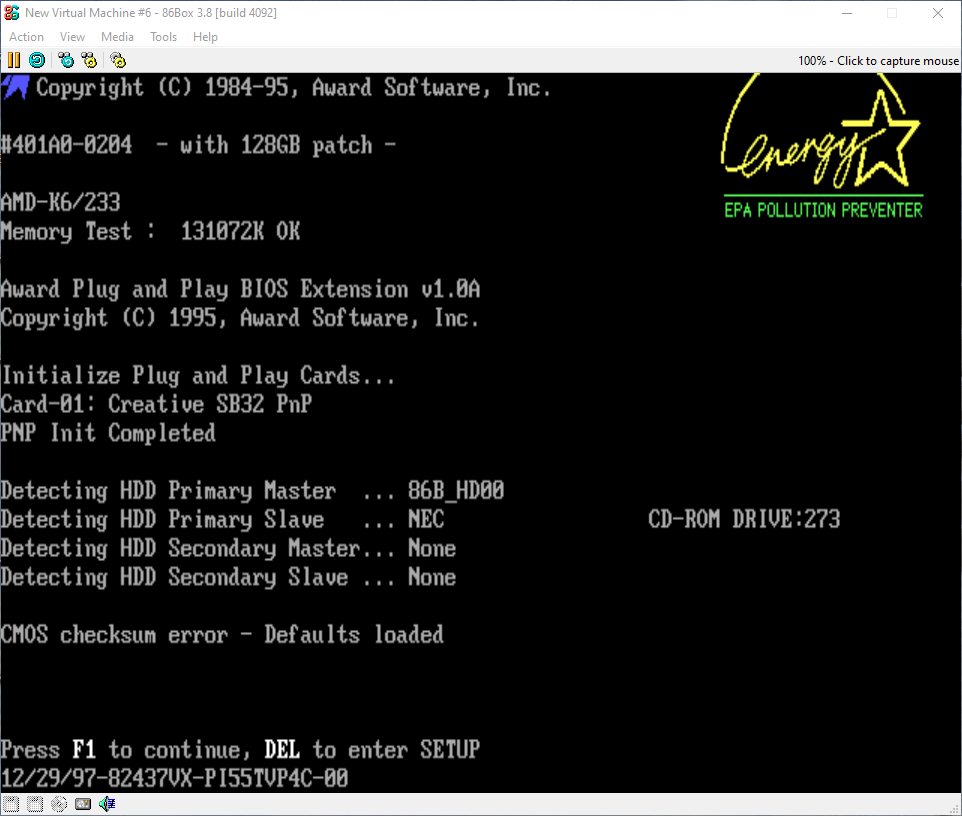Image resolution: width=962 pixels, height=816 pixels.
Task: Open the Action menu
Action: coord(27,37)
